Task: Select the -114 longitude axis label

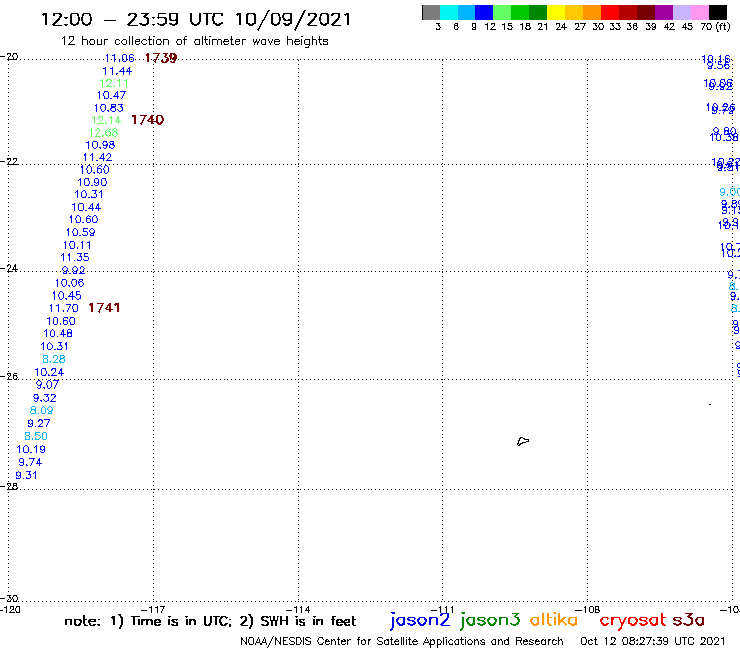Action: tap(298, 609)
